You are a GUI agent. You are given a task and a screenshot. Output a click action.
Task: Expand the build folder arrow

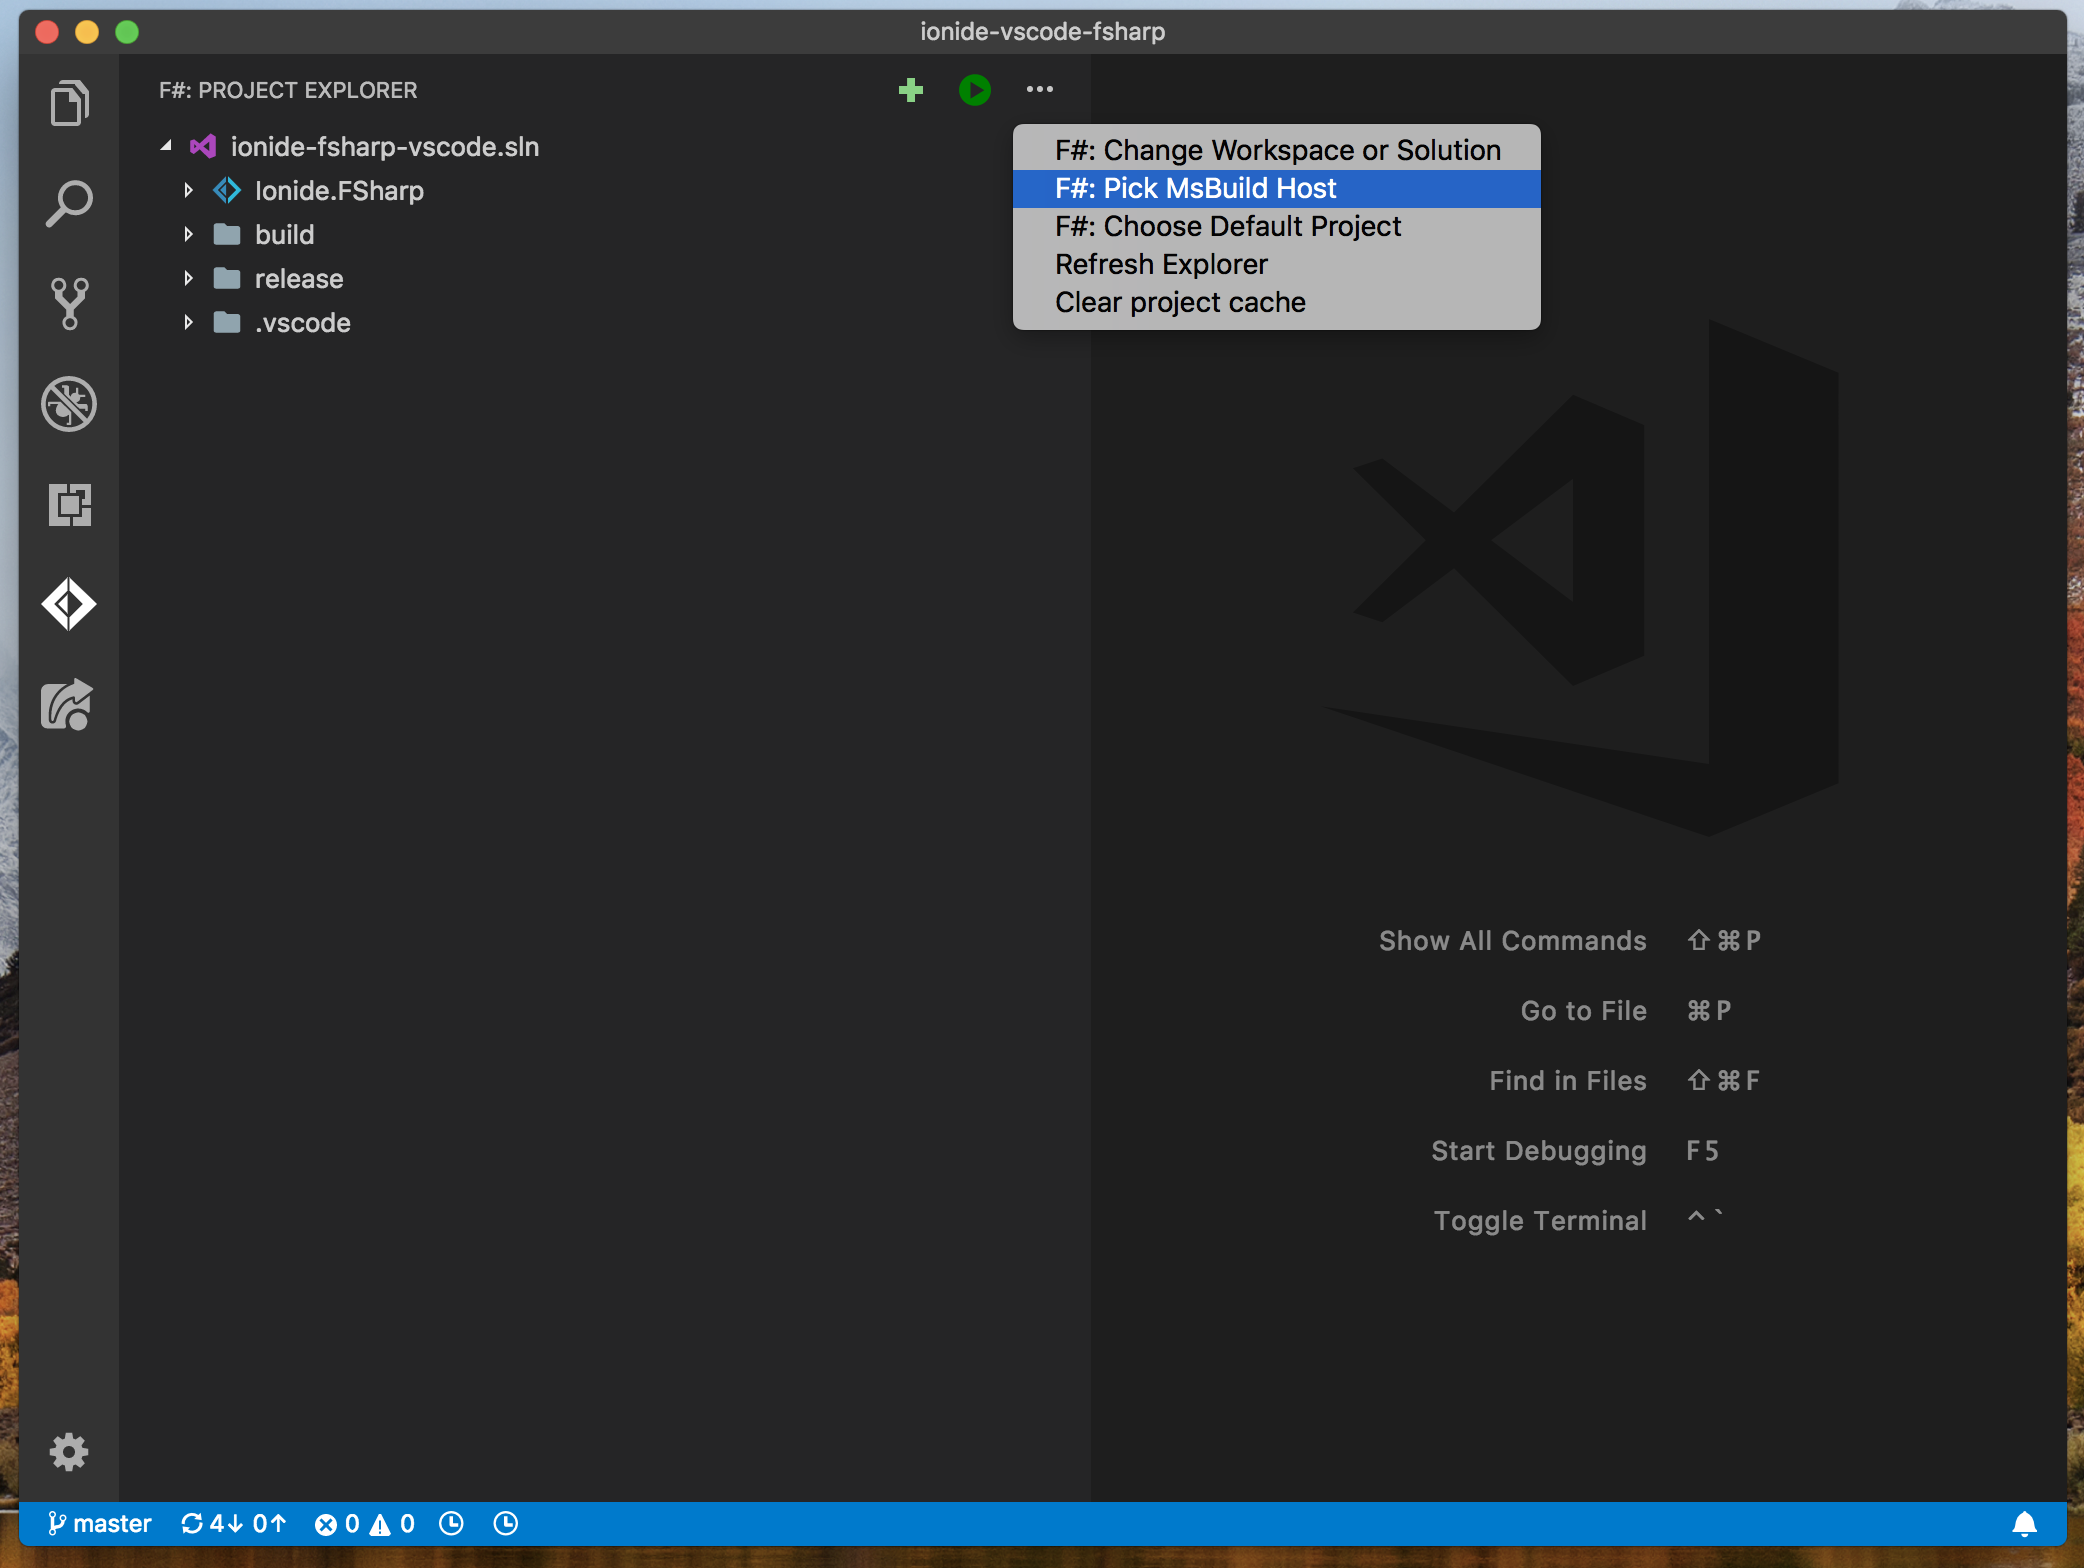pos(188,234)
